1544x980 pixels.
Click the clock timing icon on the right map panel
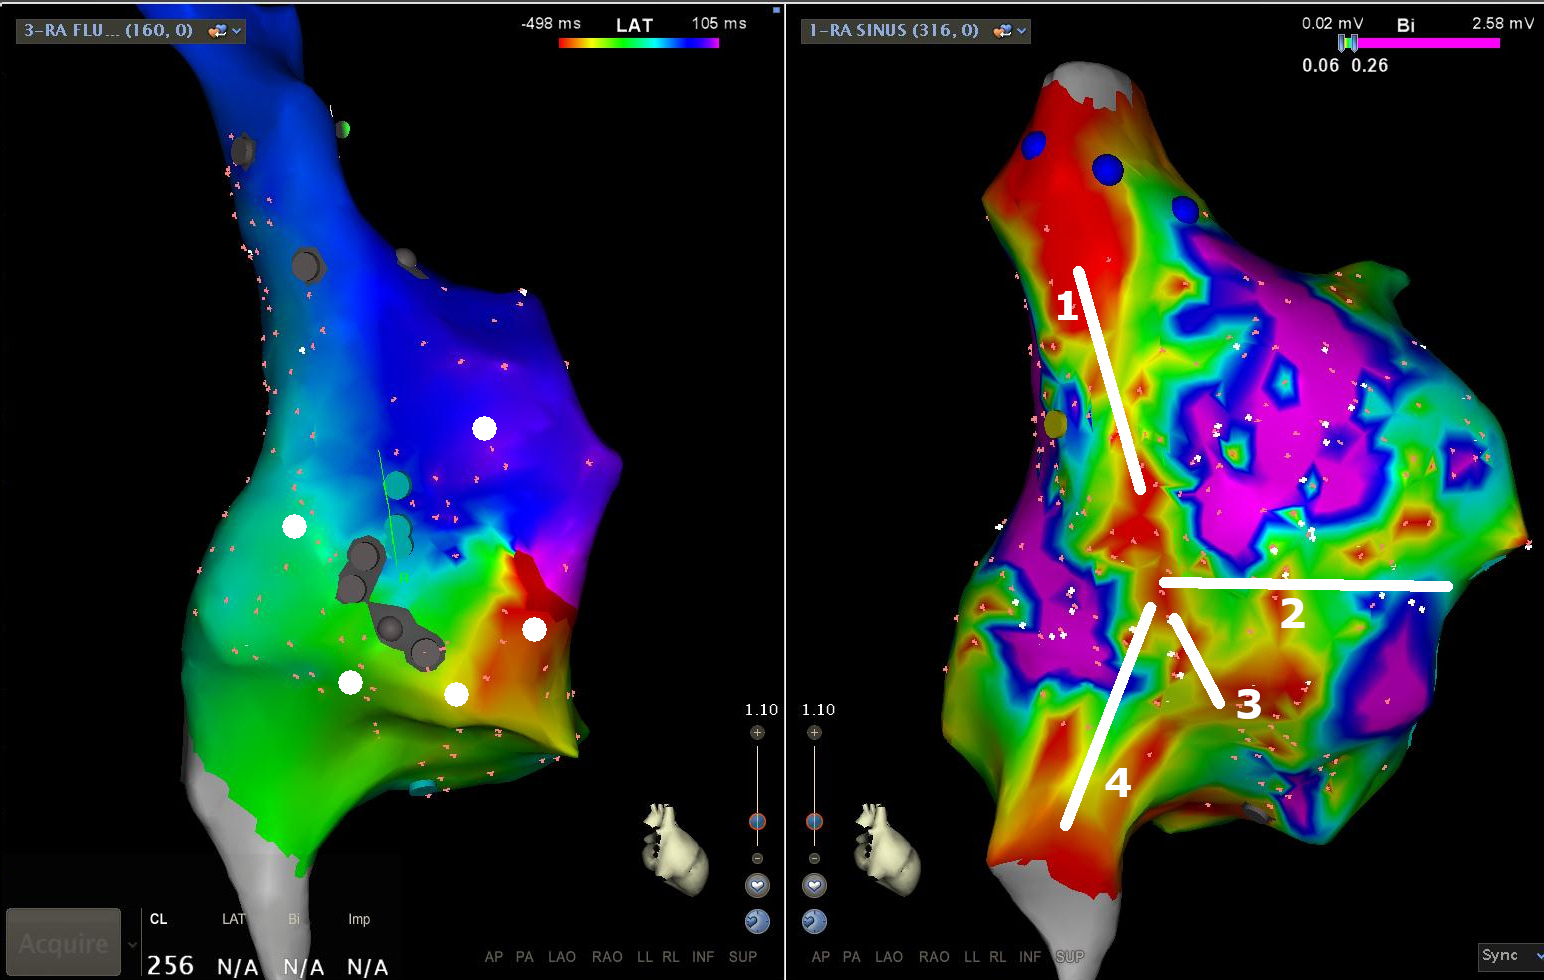814,922
